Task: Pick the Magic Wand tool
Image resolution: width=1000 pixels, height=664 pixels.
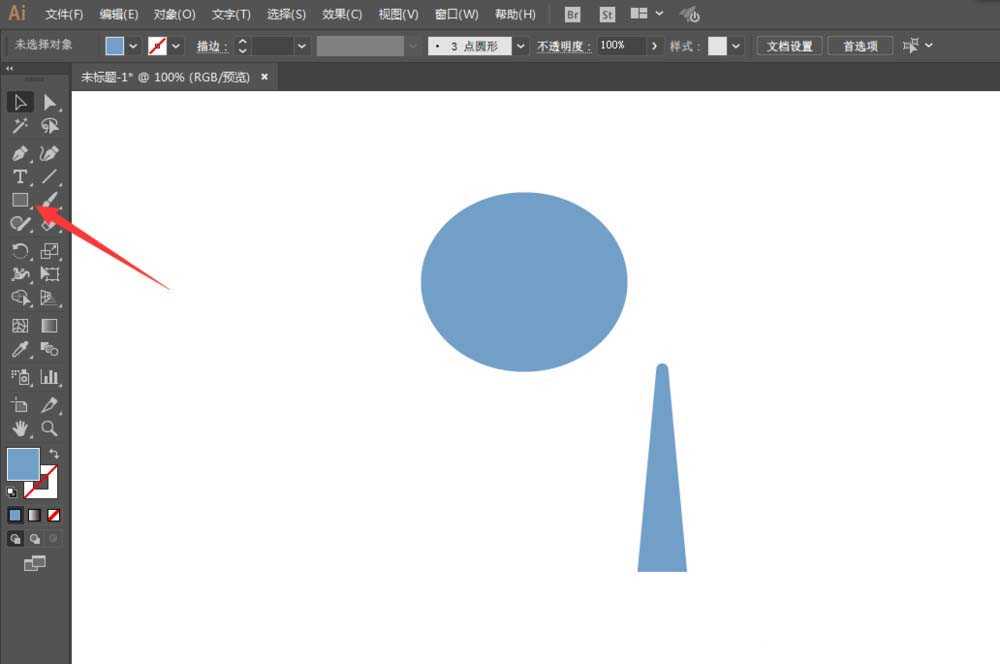Action: (x=20, y=126)
